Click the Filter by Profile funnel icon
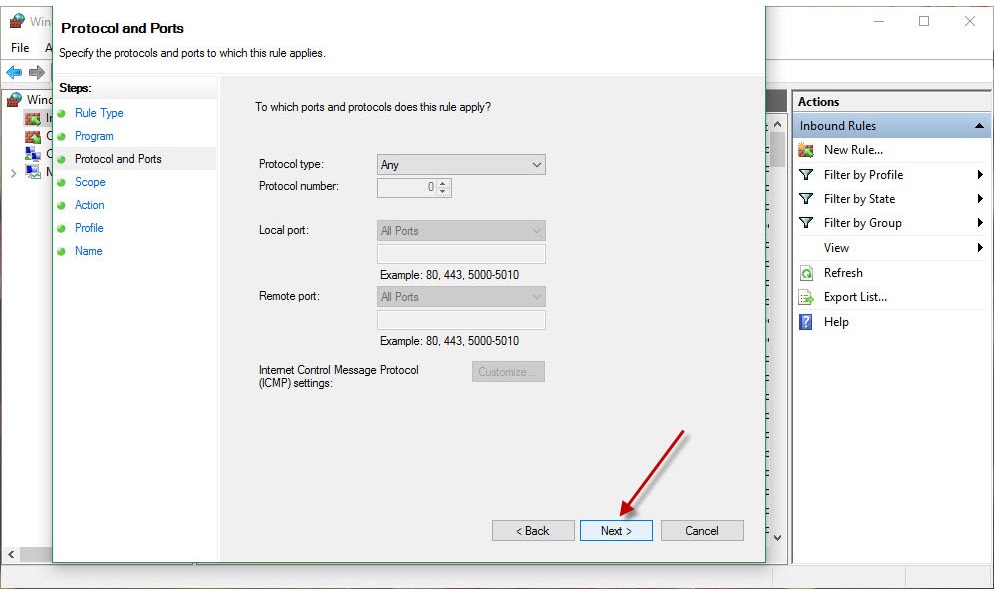The height and width of the screenshot is (597, 994). [806, 175]
